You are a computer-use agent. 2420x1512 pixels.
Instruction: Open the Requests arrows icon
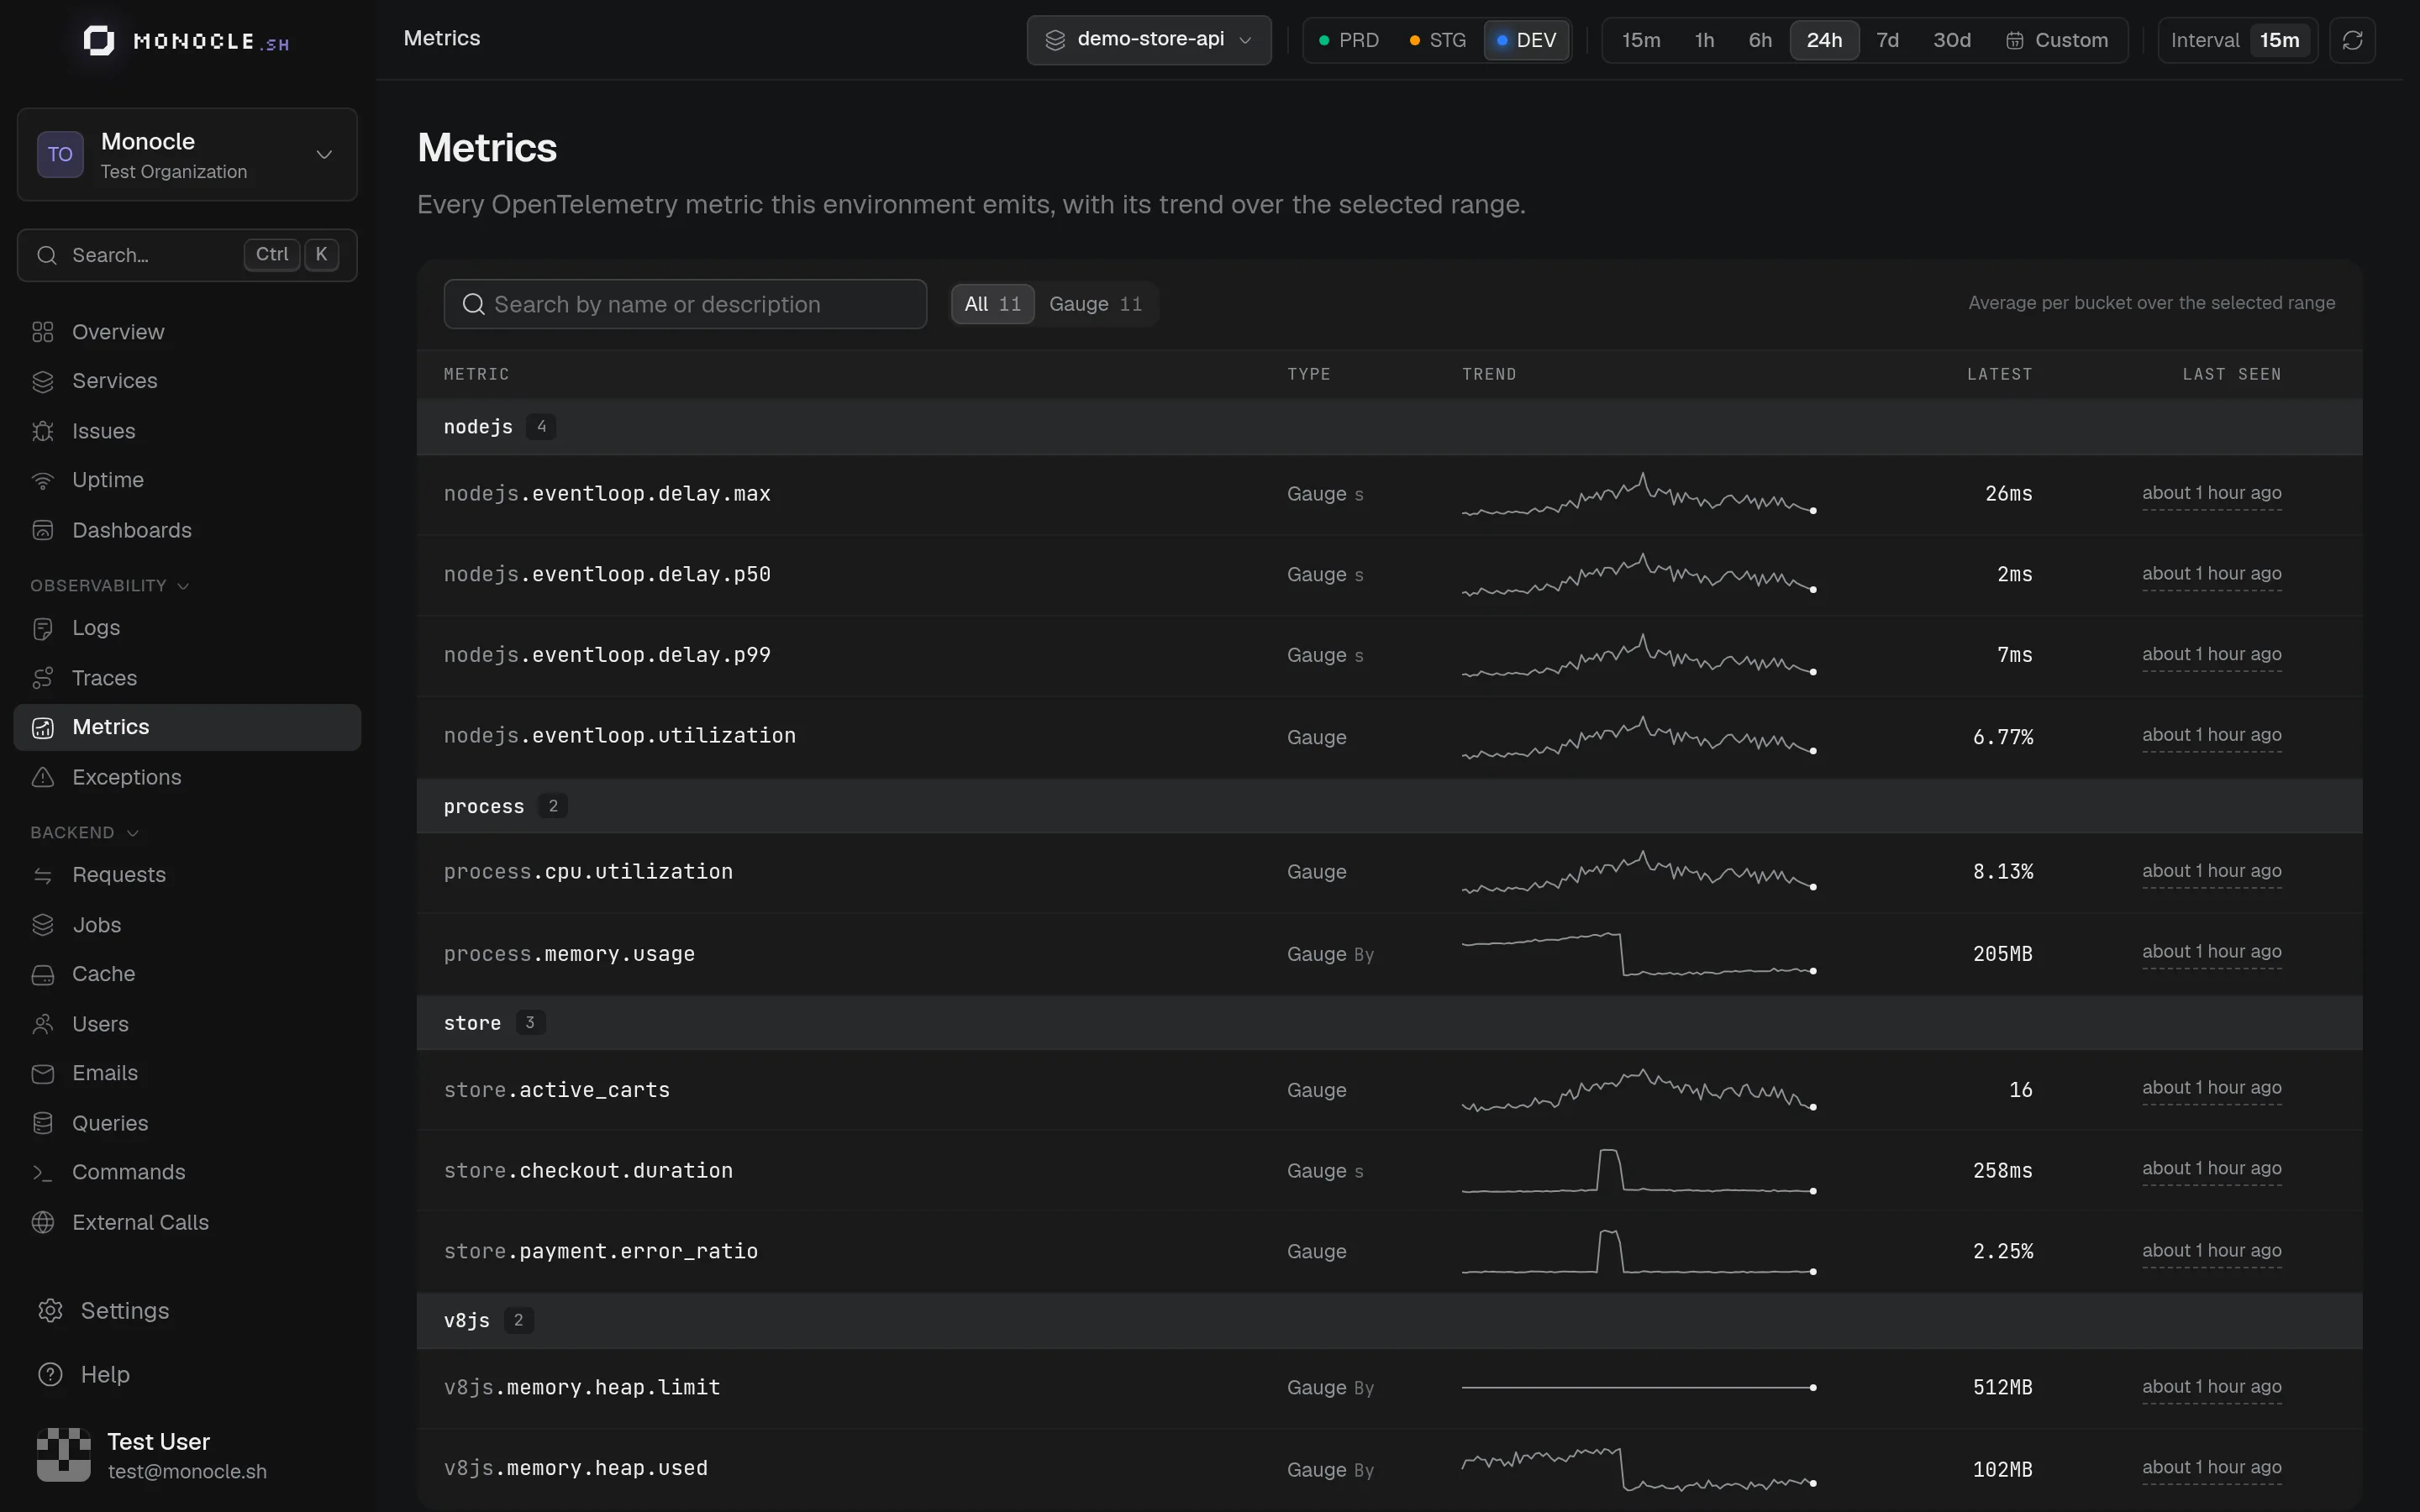click(43, 875)
